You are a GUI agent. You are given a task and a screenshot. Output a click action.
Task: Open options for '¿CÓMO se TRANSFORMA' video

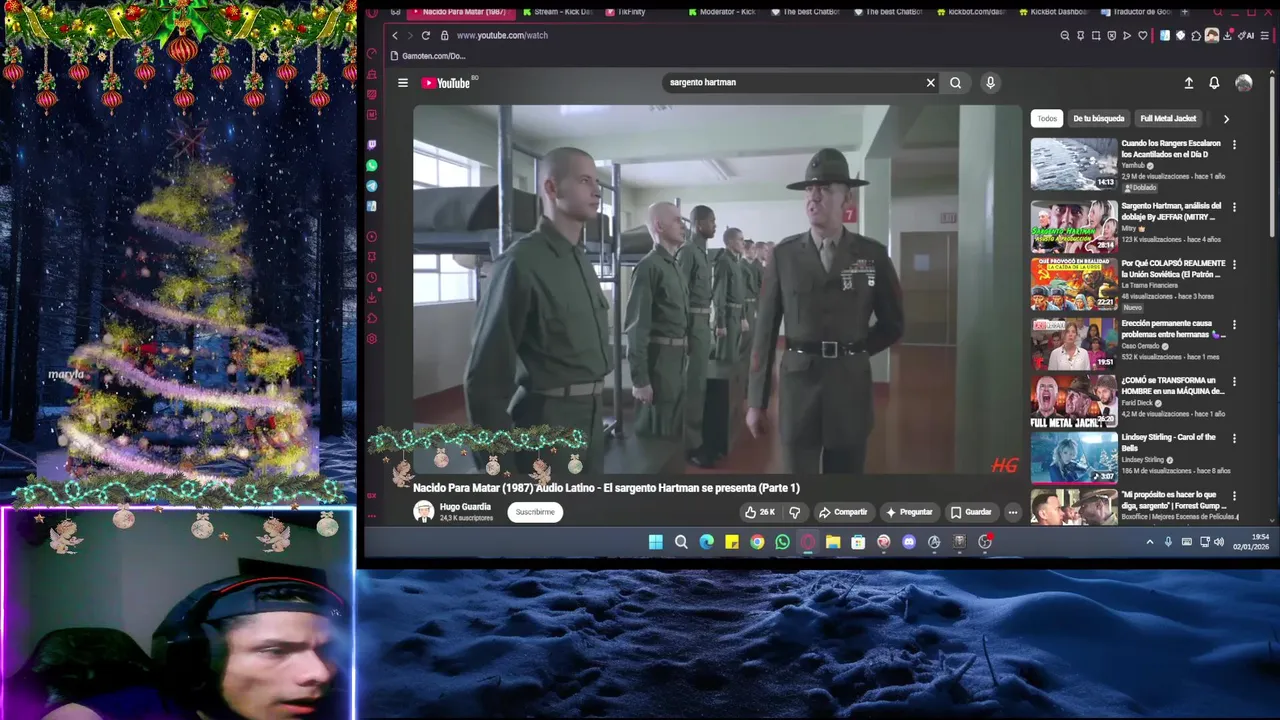(x=1234, y=382)
